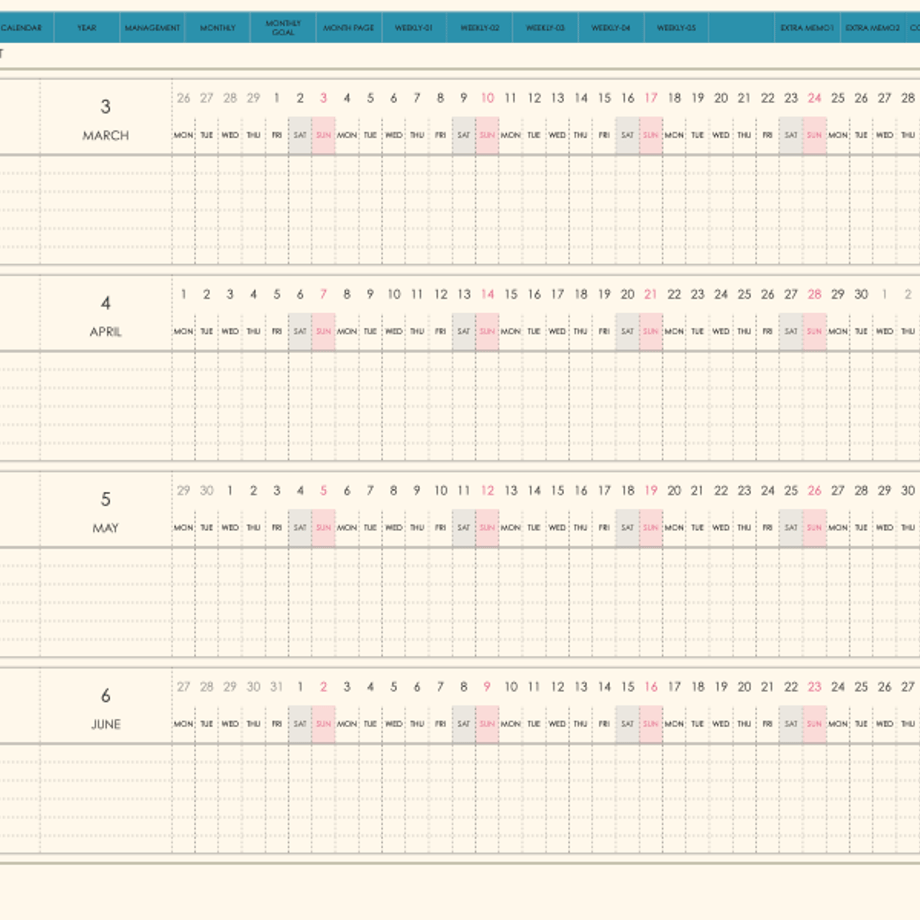Select month number 6 above JUNE
Viewport: 920px width, 920px height.
(106, 696)
